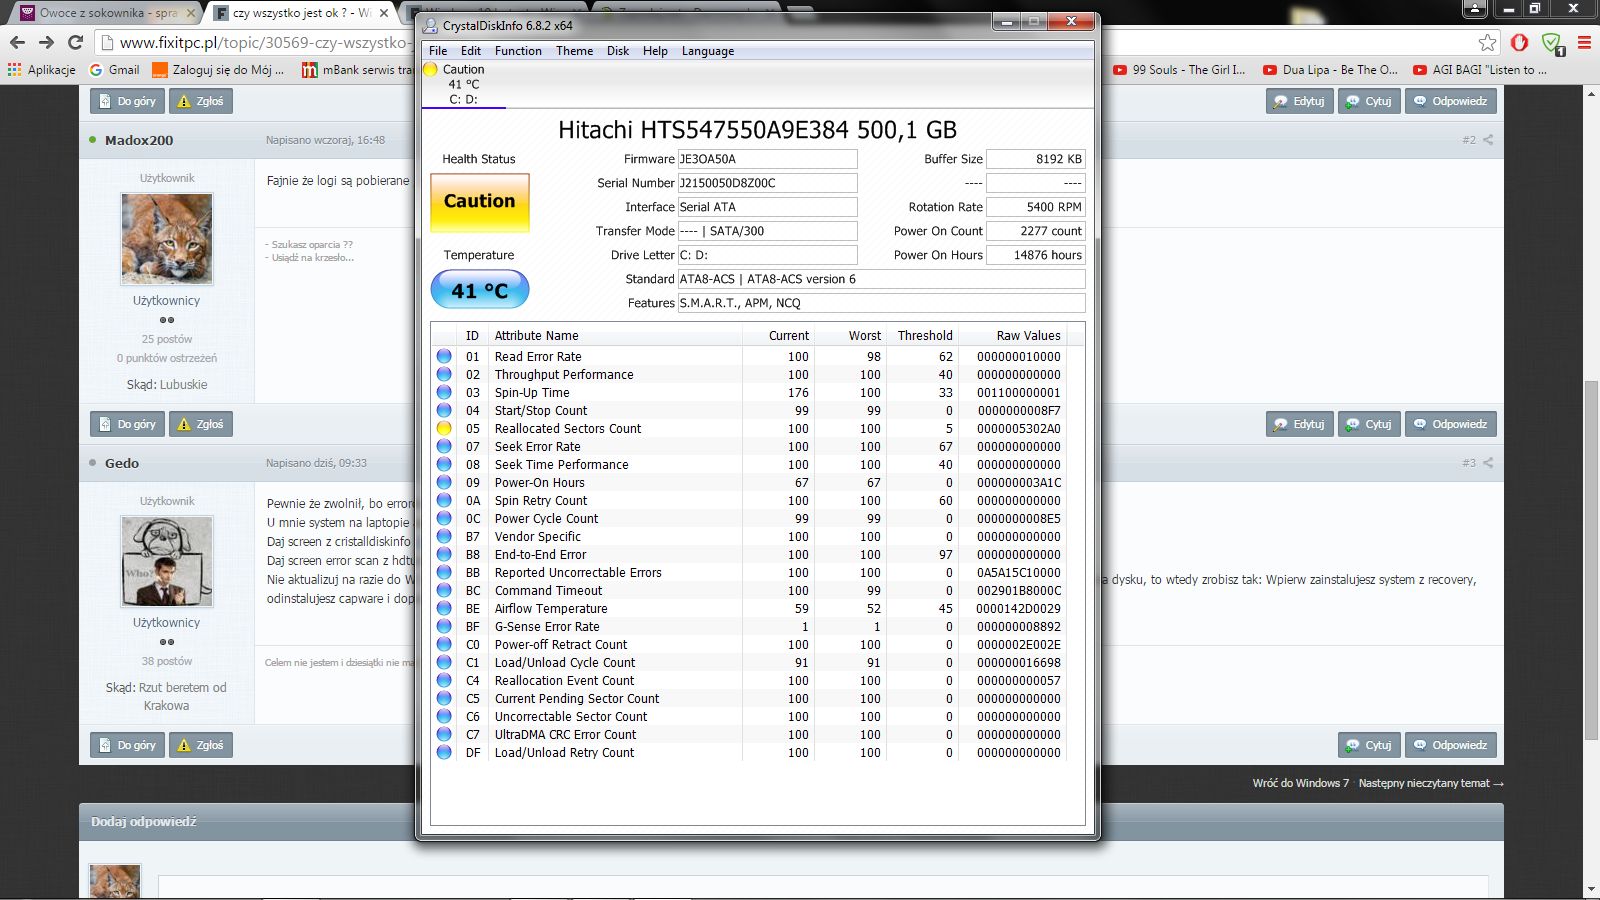Image resolution: width=1600 pixels, height=900 pixels.
Task: Click status dot for Read Error Rate
Action: tap(444, 356)
